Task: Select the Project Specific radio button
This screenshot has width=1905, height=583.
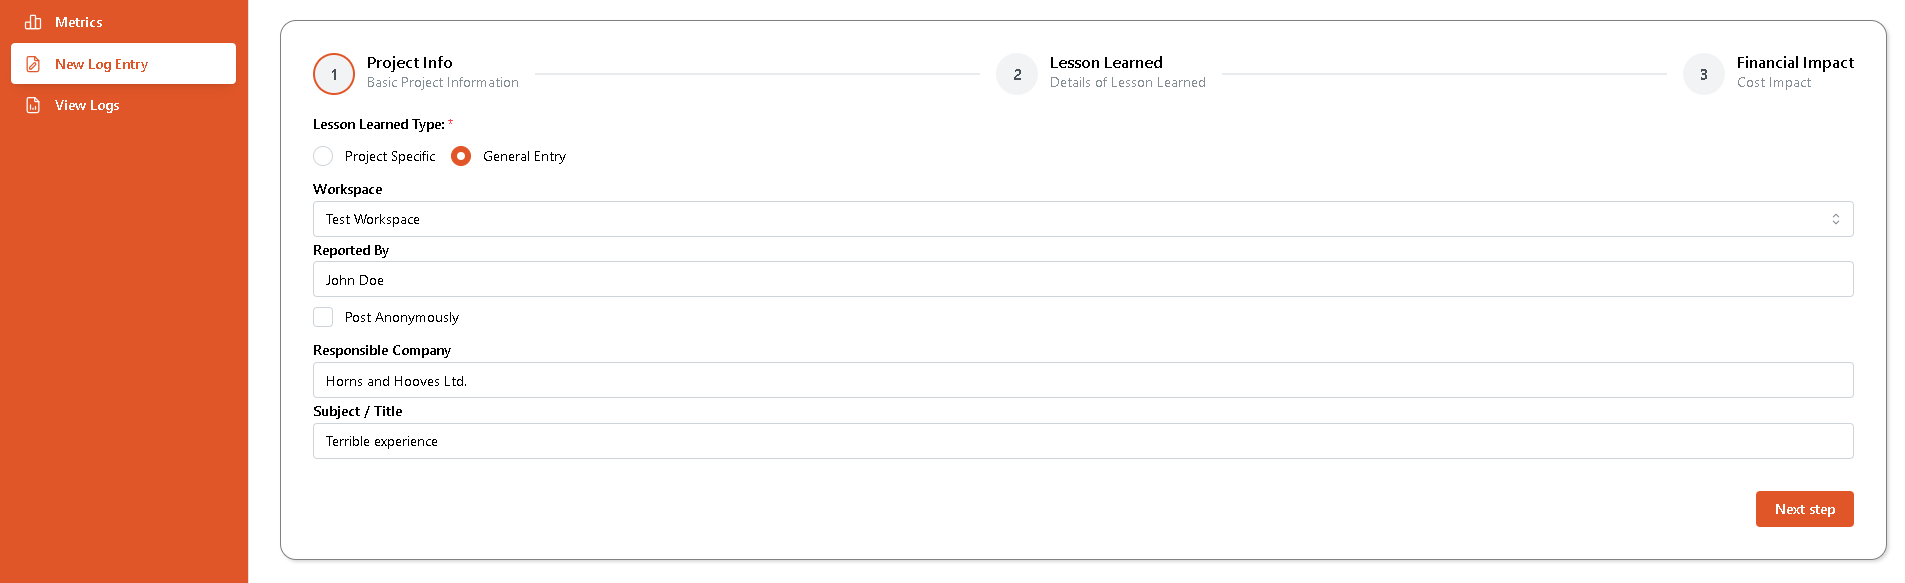Action: coord(323,156)
